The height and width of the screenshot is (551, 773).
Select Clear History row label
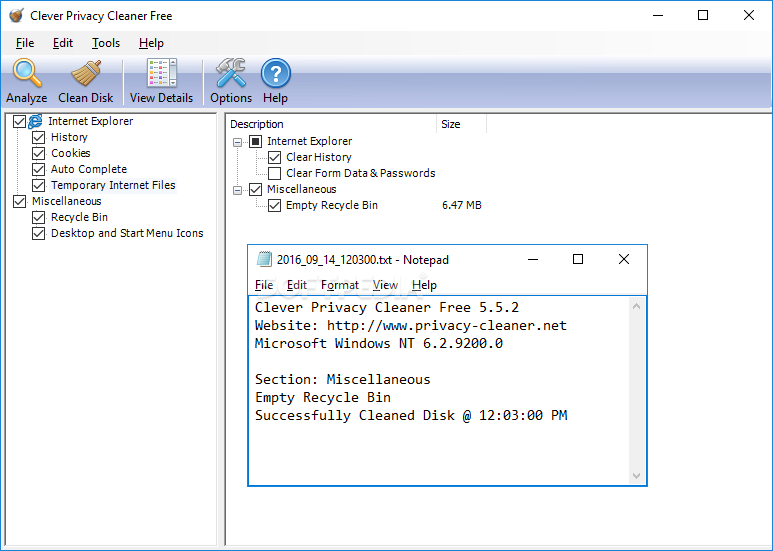tap(319, 157)
